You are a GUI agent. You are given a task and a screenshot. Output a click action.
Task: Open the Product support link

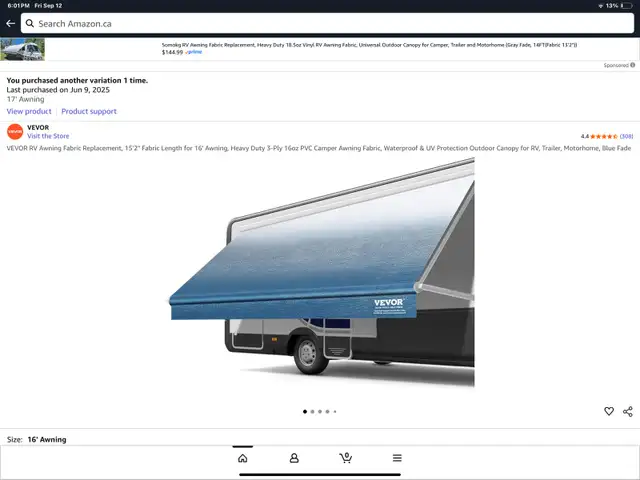[x=89, y=111]
